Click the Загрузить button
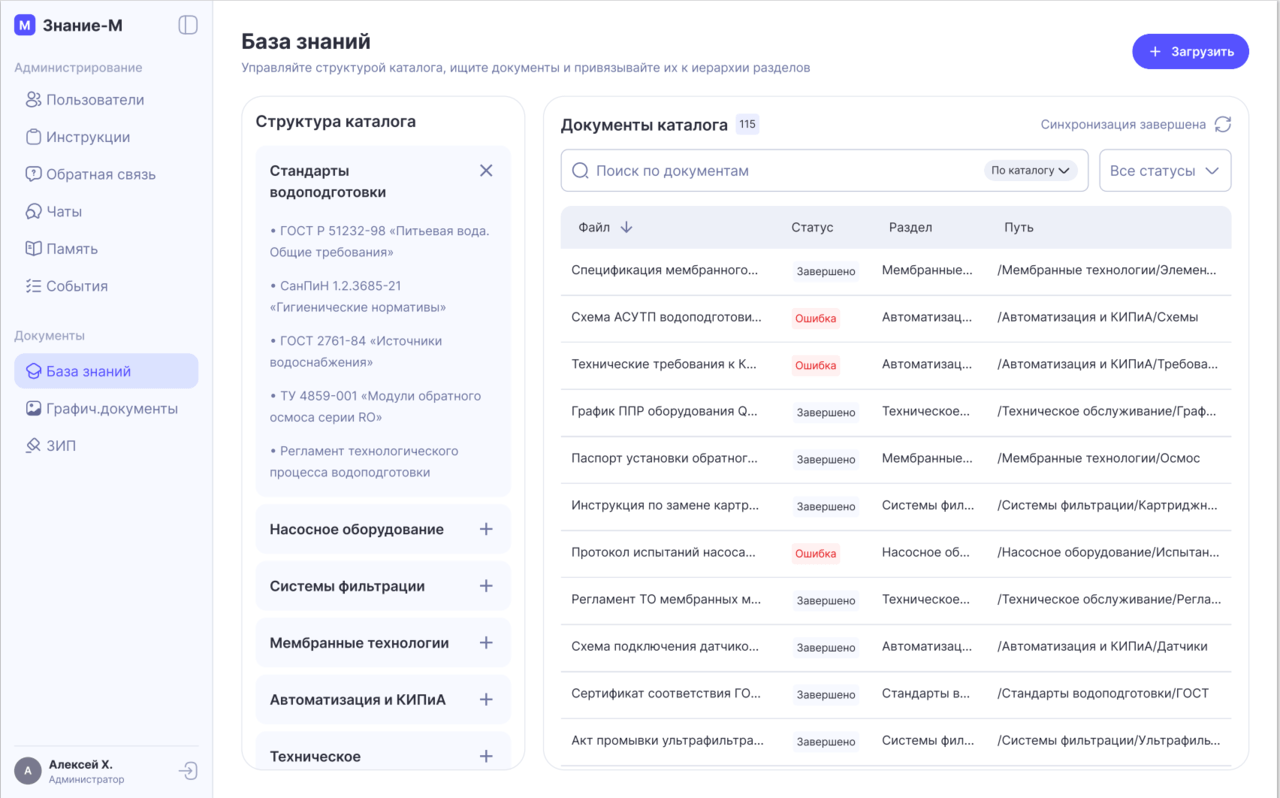Viewport: 1280px width, 798px height. 1190,52
